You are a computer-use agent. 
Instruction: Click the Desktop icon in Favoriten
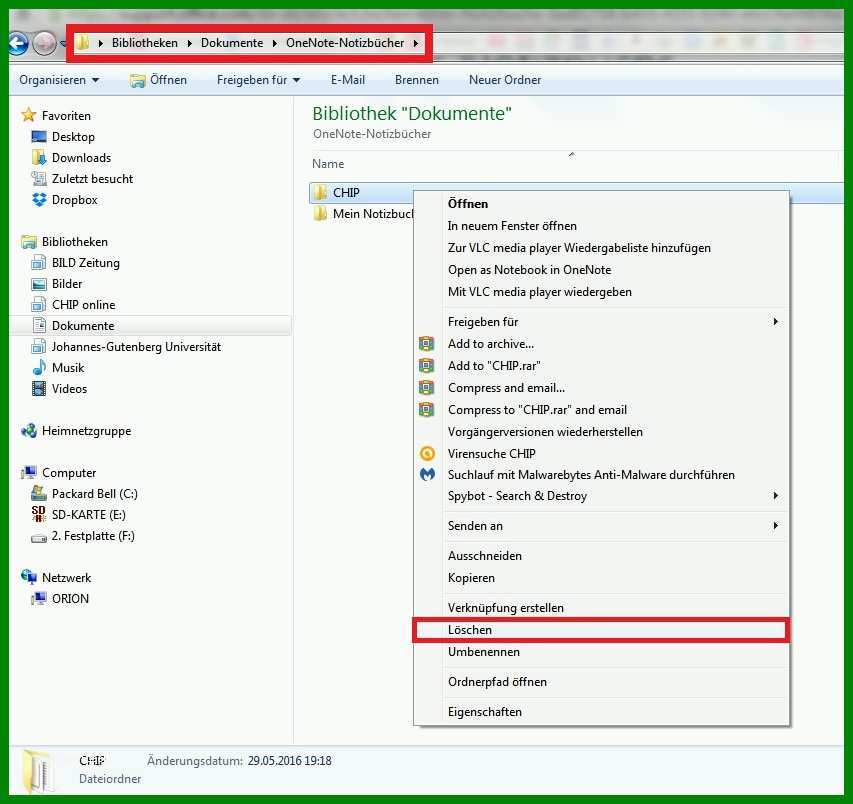click(39, 137)
